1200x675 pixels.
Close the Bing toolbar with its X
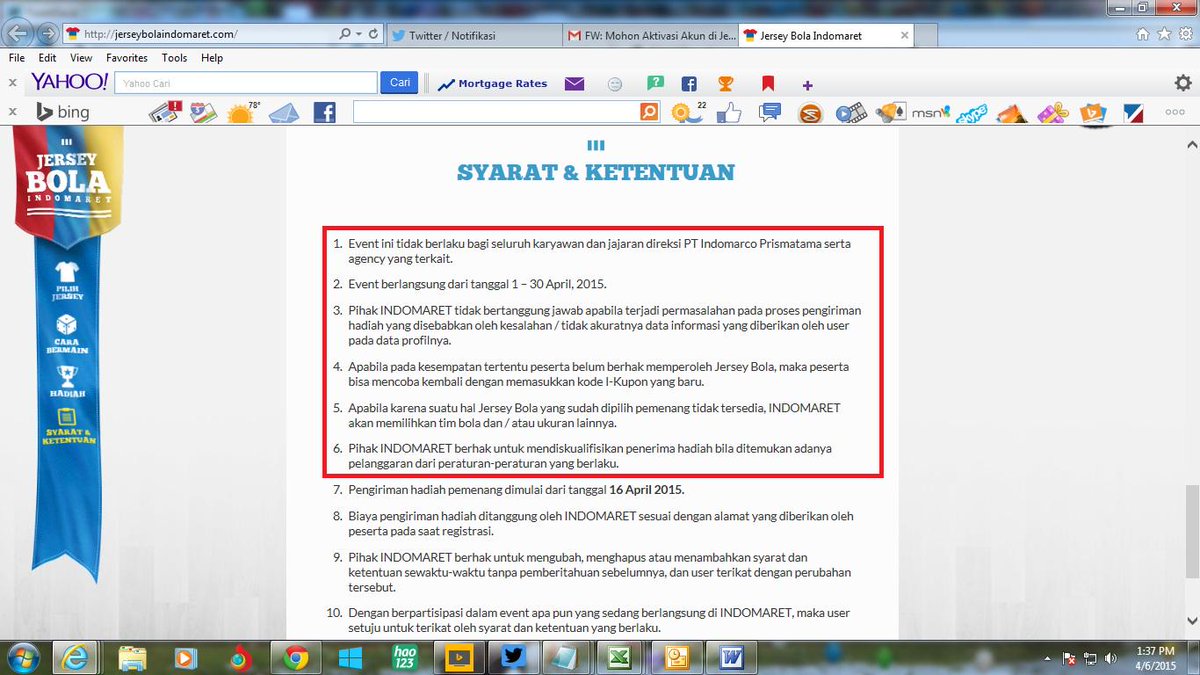click(12, 112)
